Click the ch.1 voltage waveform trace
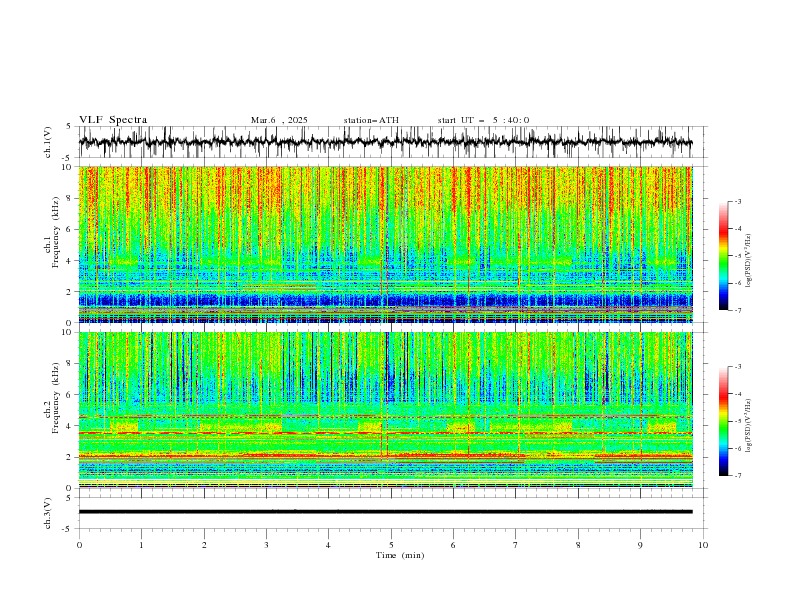 [385, 142]
